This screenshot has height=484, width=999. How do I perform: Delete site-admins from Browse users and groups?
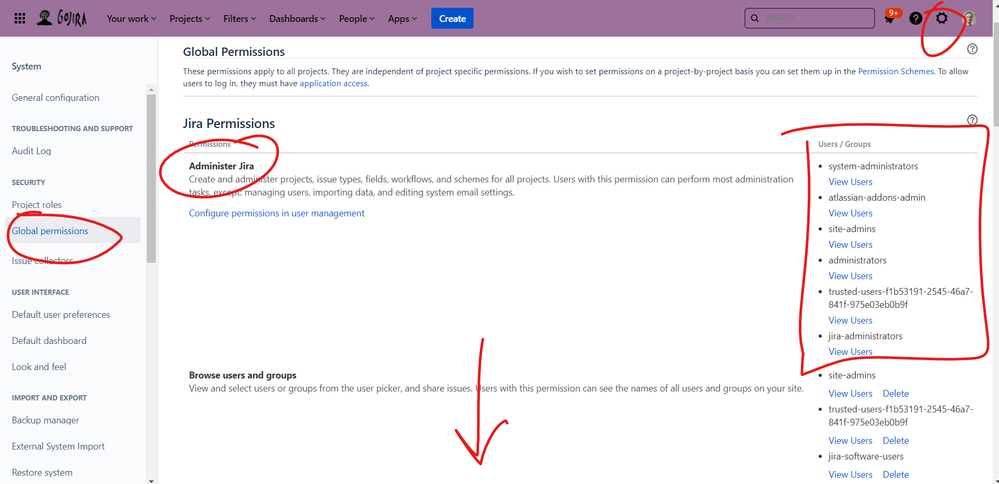pyautogui.click(x=896, y=394)
